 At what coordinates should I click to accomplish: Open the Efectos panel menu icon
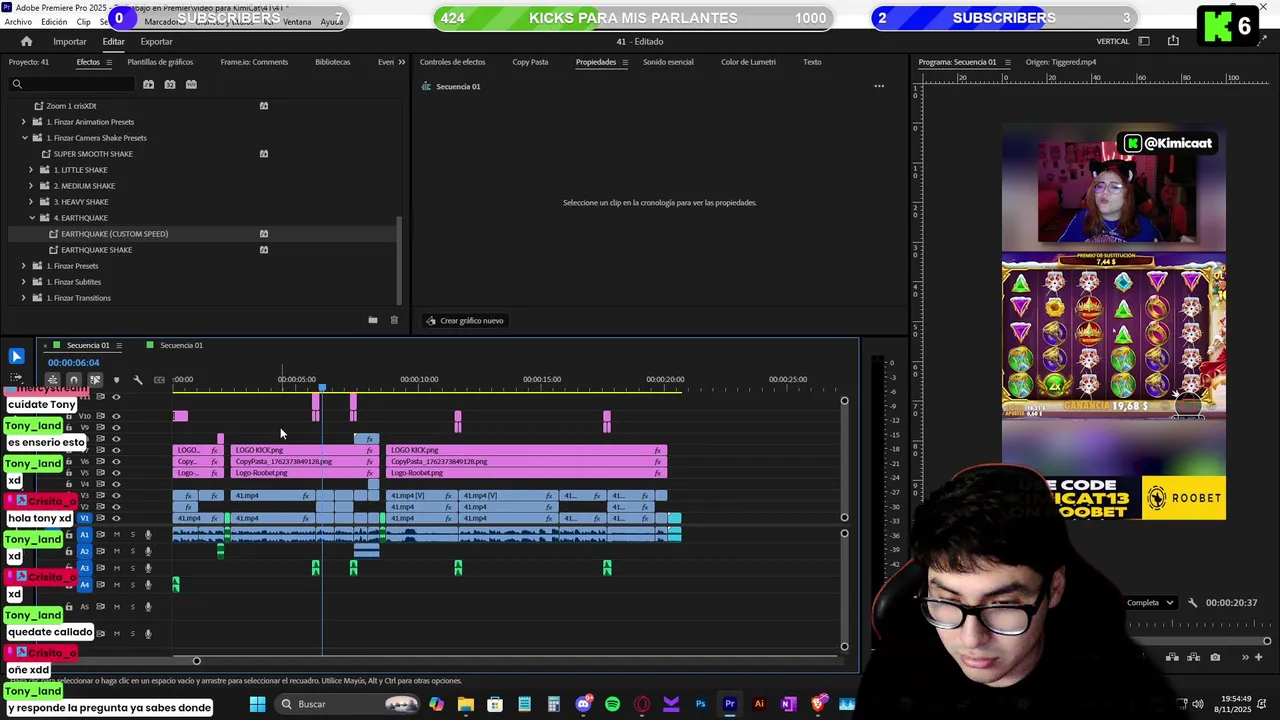(x=108, y=62)
